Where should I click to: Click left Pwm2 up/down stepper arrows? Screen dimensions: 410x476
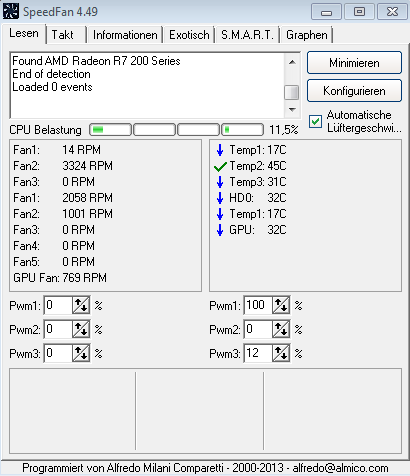(81, 329)
